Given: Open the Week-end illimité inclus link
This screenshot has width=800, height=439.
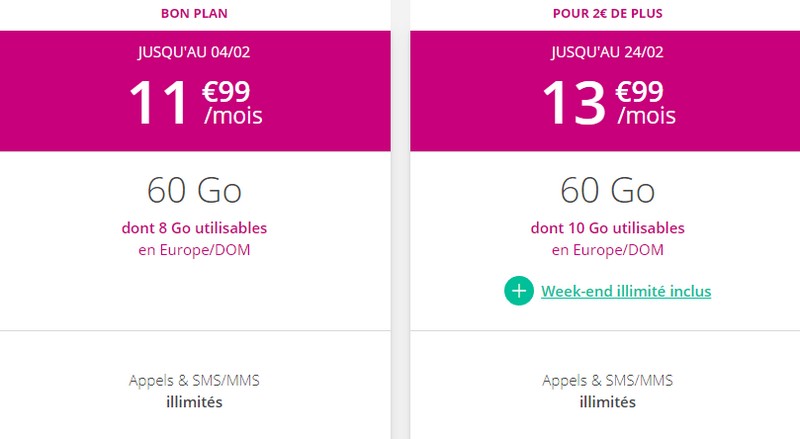Looking at the screenshot, I should coord(626,292).
